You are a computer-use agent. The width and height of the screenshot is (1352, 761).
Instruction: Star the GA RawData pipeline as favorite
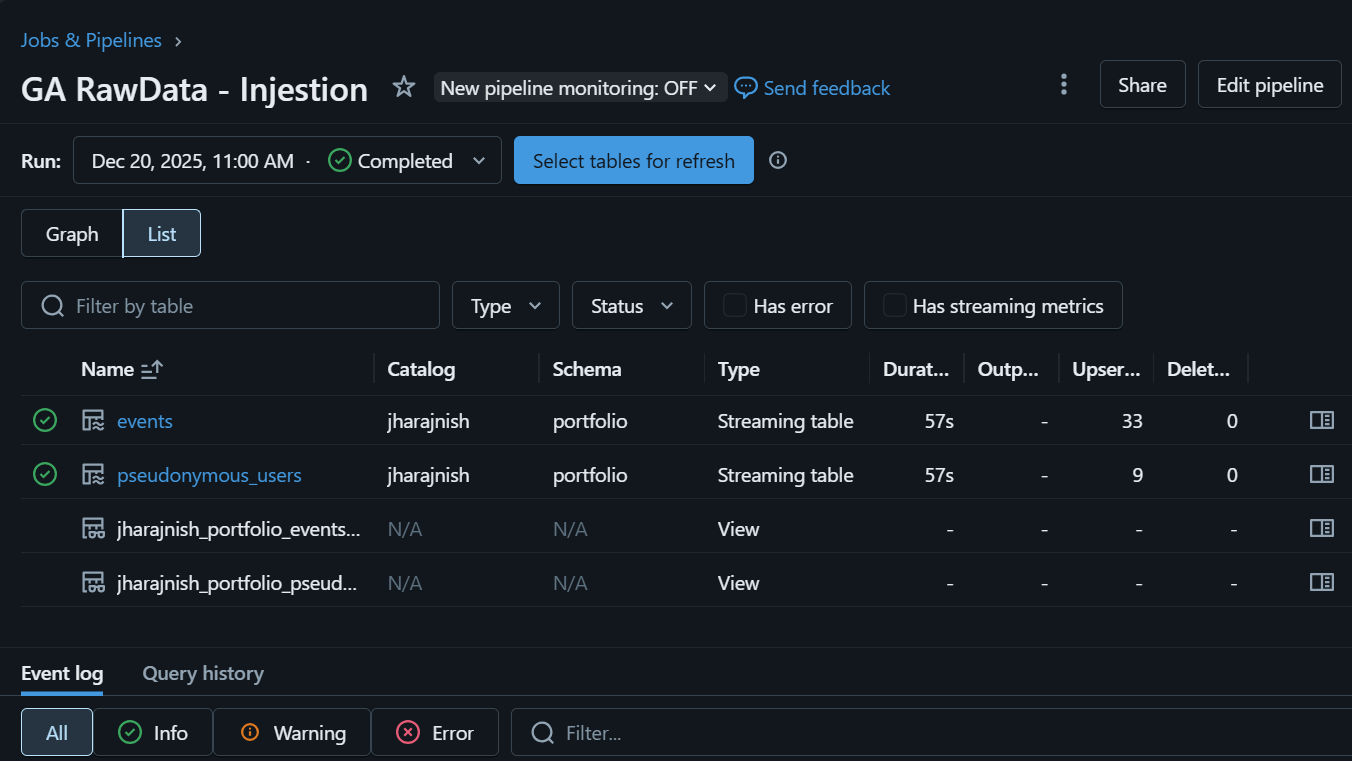tap(404, 88)
